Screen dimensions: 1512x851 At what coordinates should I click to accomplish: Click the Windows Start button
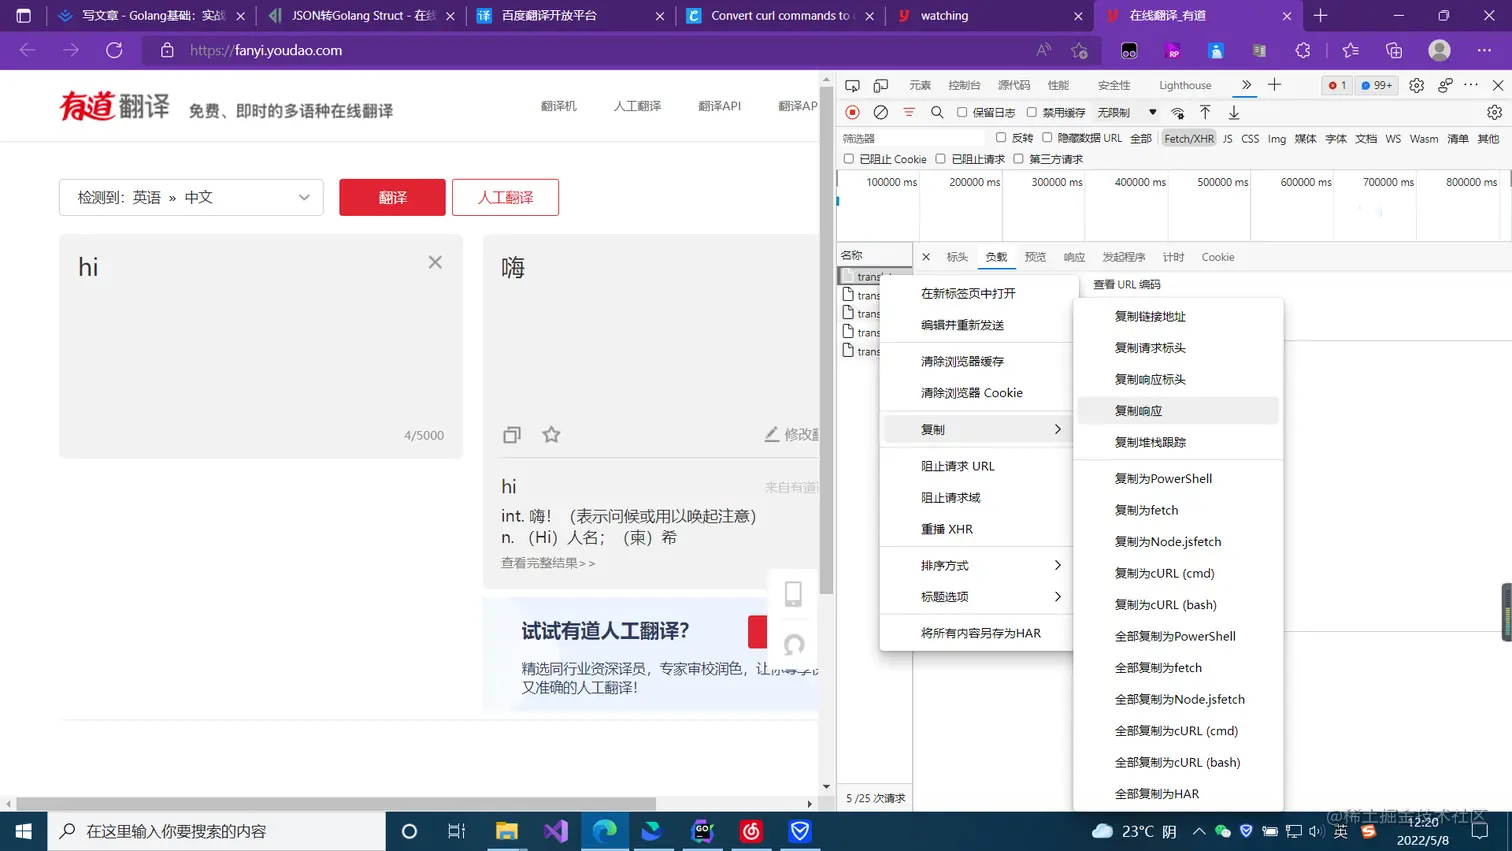coord(23,831)
